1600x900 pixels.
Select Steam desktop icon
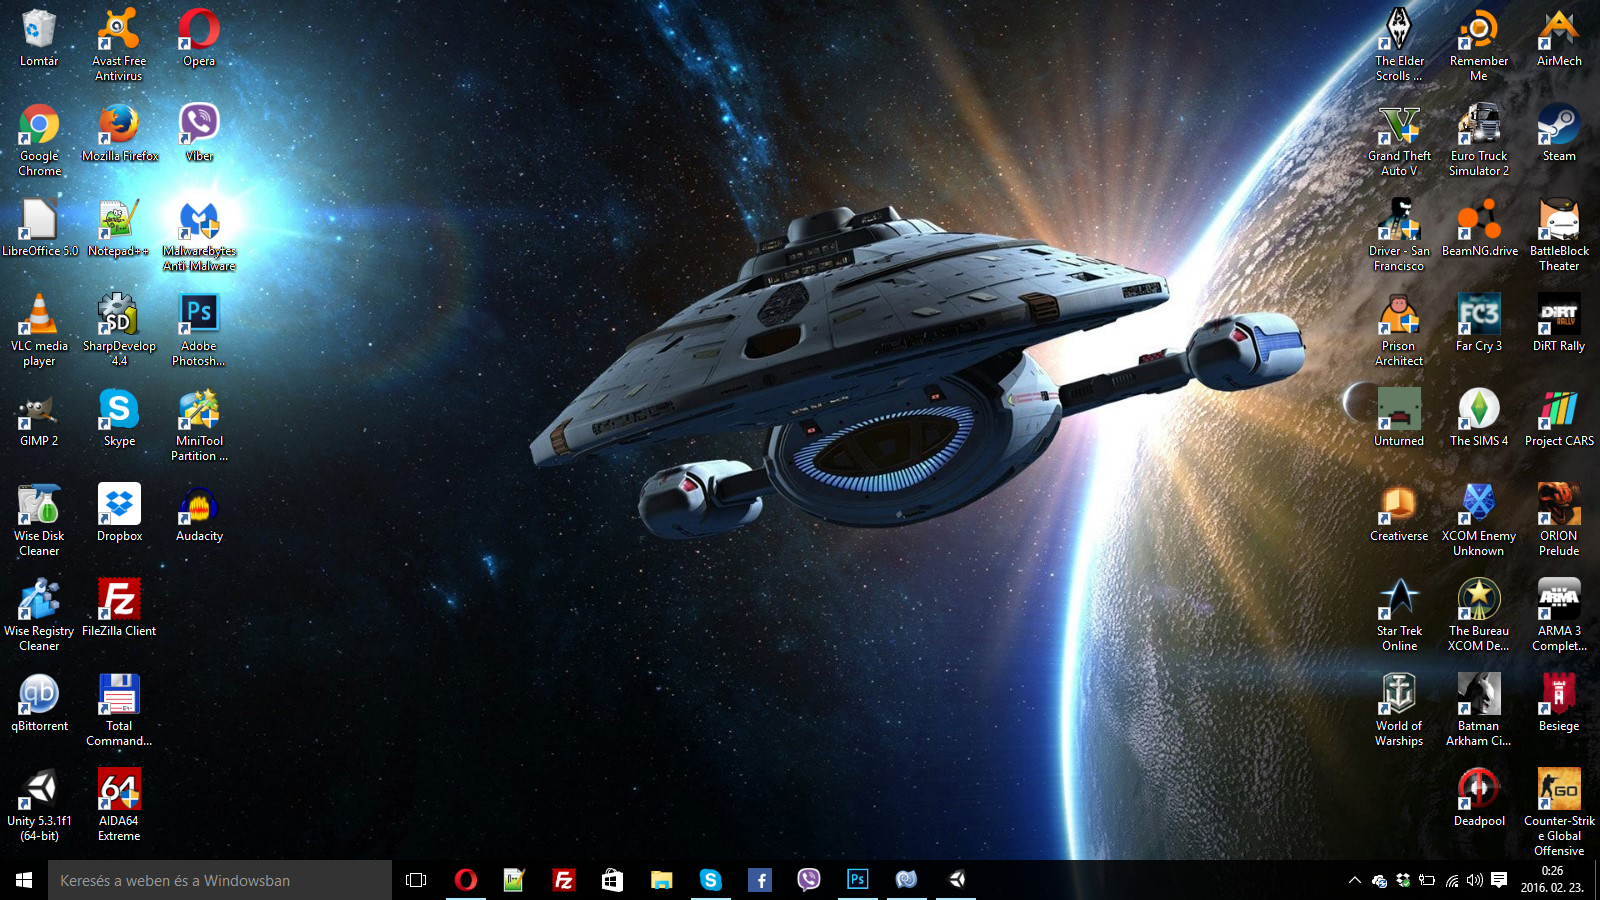click(x=1559, y=133)
